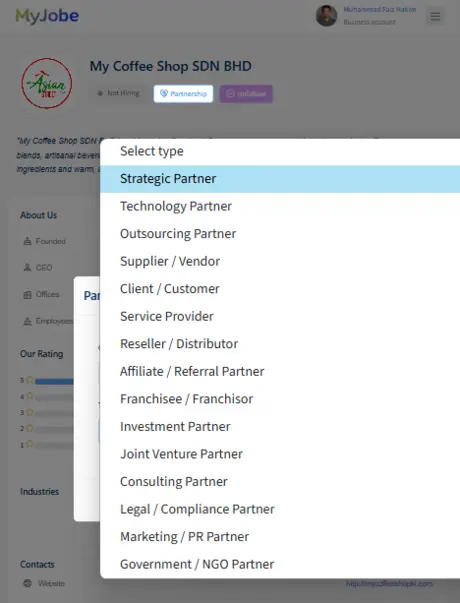Click the MyJobe logo

(47, 16)
